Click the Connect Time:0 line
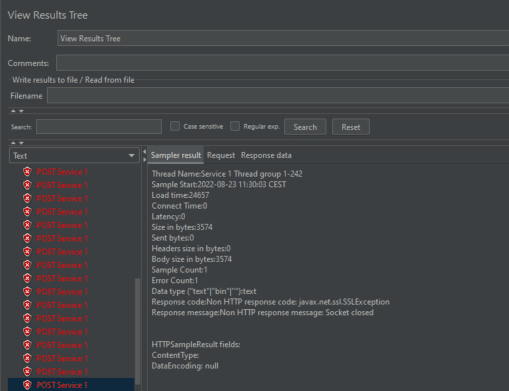The height and width of the screenshot is (391, 509). 179,206
